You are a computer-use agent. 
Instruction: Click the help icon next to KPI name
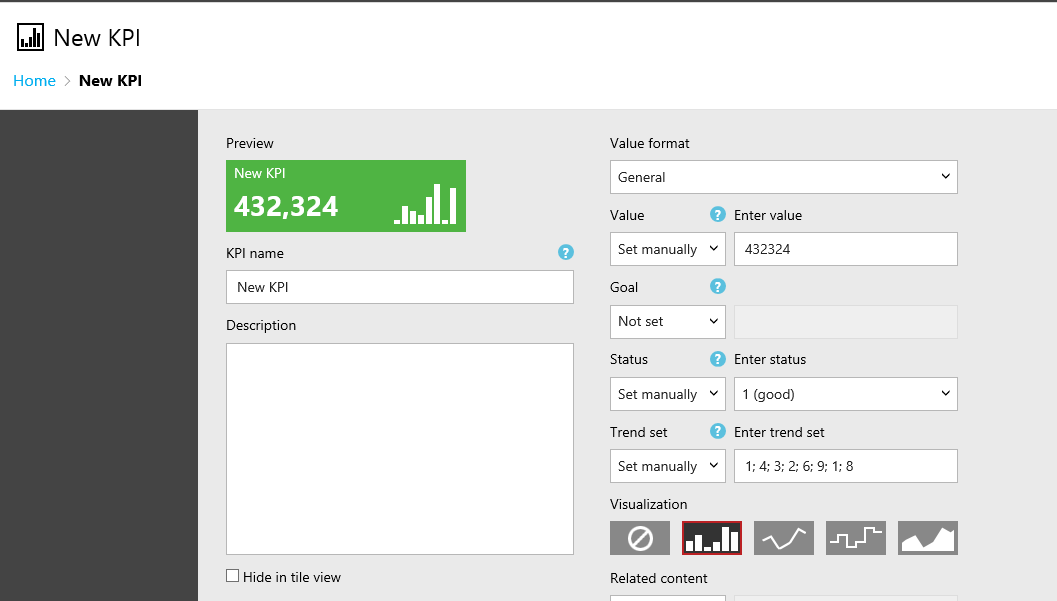566,252
